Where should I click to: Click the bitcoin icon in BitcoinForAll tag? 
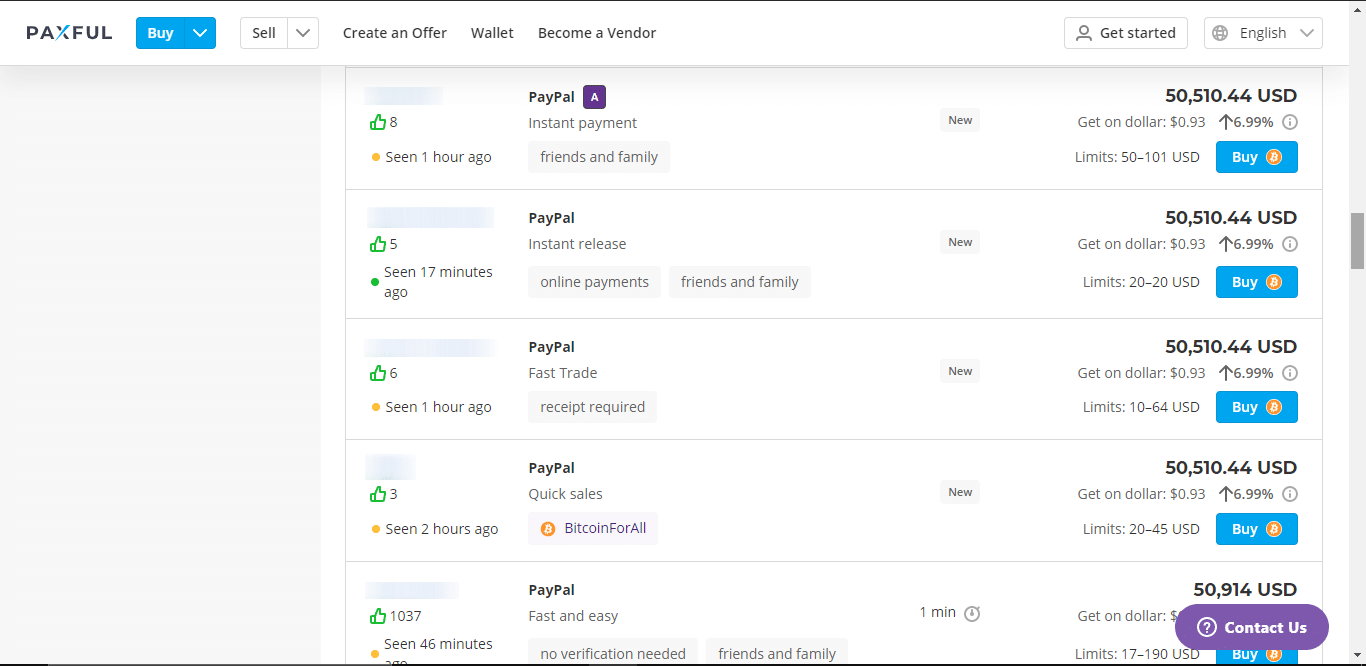click(x=548, y=529)
